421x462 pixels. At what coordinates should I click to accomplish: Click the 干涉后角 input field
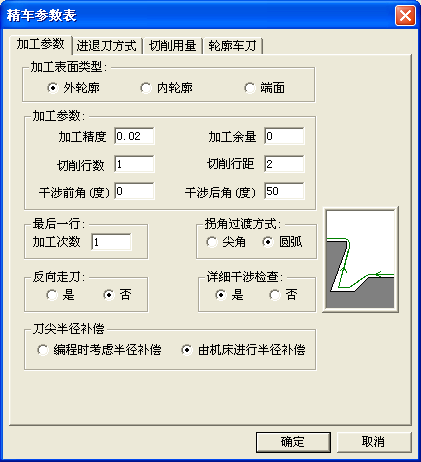pyautogui.click(x=284, y=191)
